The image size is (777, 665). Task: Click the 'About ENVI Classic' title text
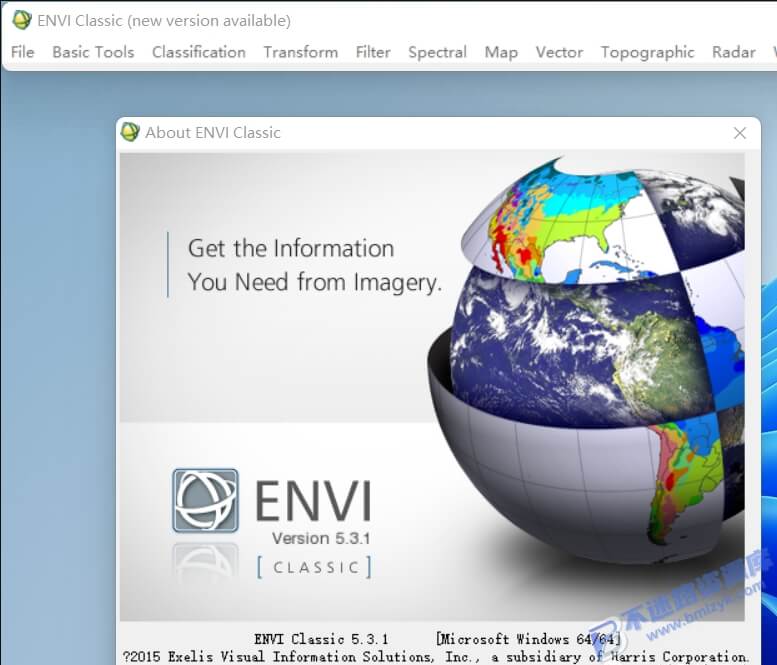point(213,133)
